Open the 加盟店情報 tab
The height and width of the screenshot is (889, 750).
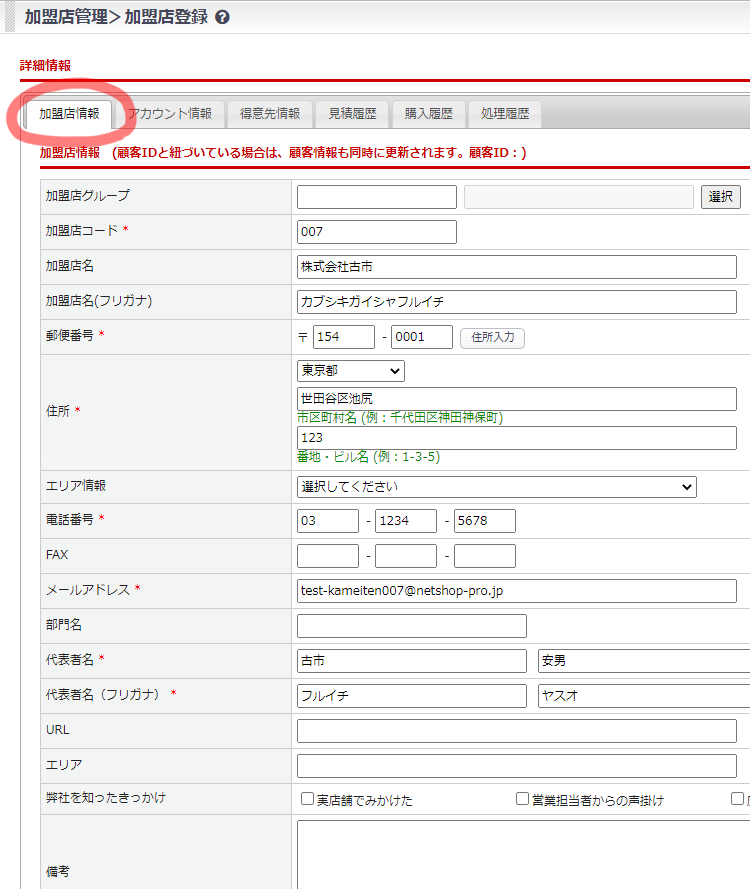(x=69, y=114)
